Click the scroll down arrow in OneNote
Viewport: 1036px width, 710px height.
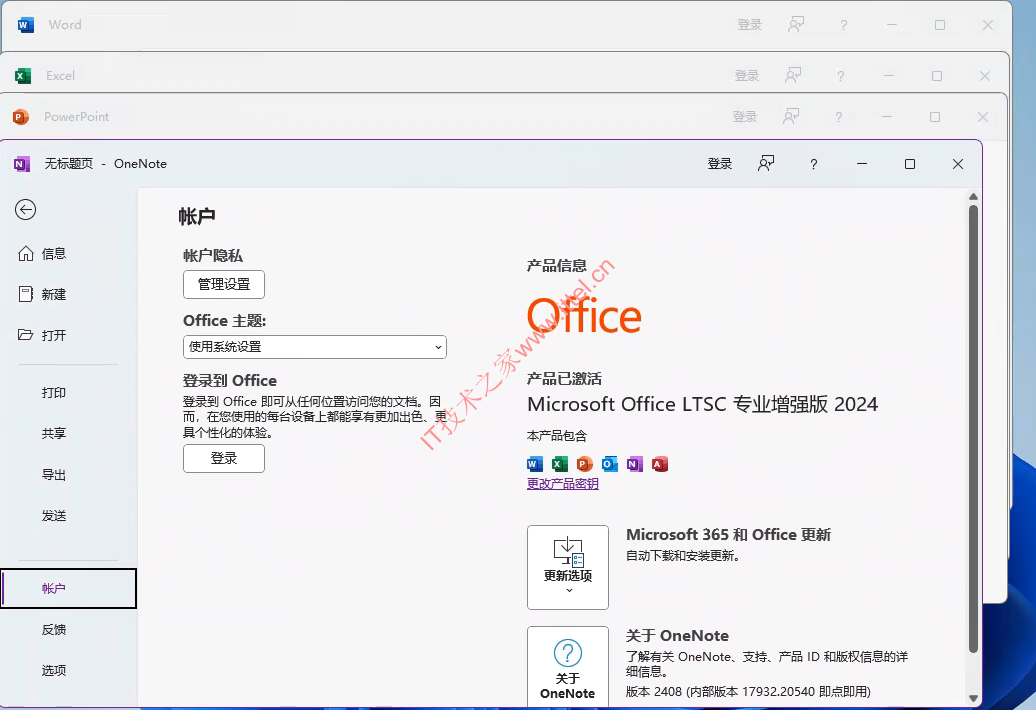(x=973, y=698)
